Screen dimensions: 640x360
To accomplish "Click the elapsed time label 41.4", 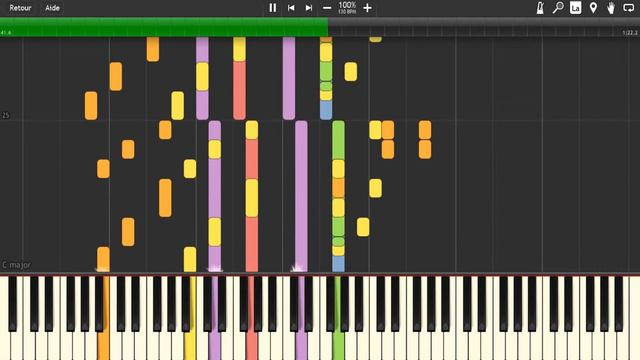I will [x=6, y=33].
